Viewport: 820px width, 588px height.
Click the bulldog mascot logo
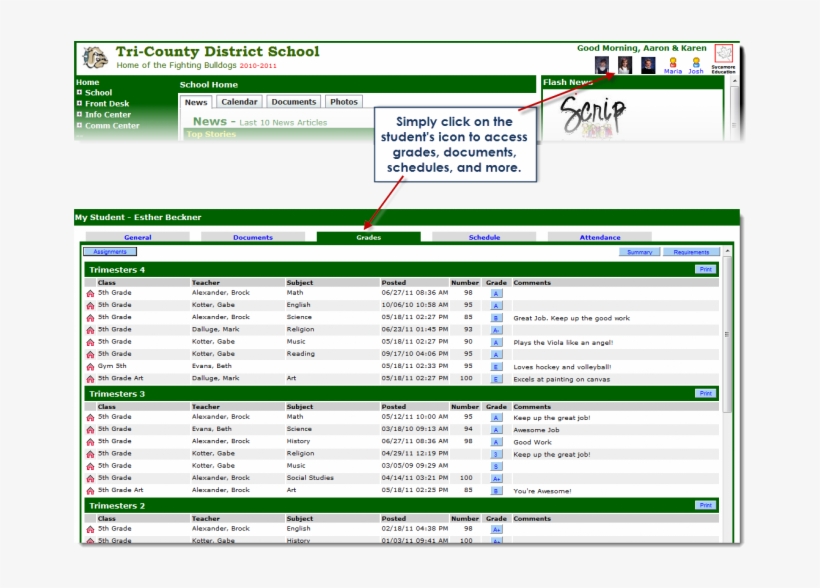[x=95, y=57]
